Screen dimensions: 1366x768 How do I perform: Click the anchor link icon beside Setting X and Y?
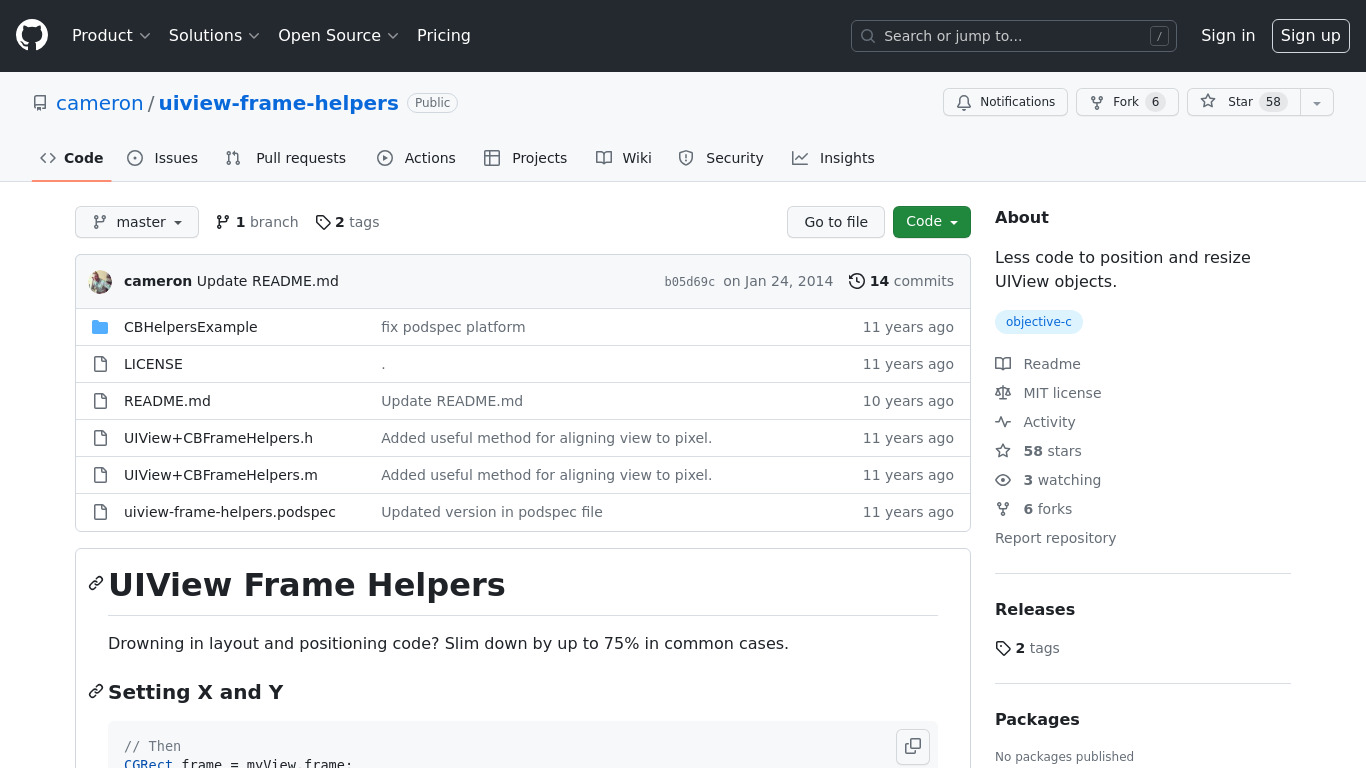click(x=96, y=691)
